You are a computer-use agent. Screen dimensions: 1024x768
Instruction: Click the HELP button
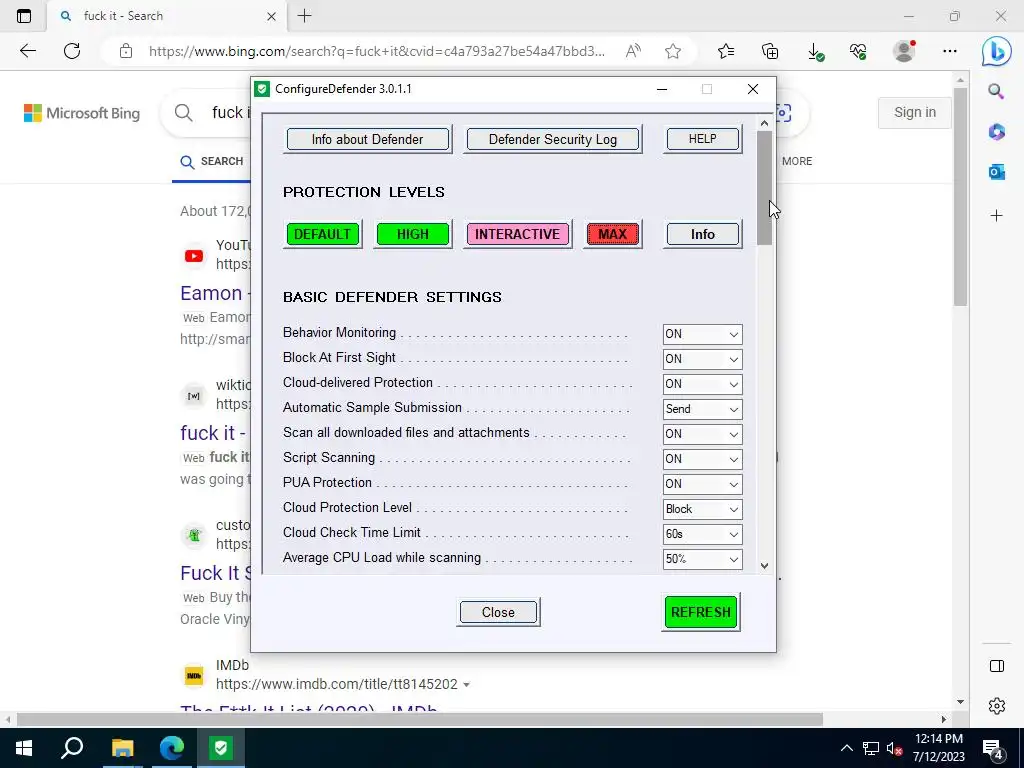pos(703,139)
